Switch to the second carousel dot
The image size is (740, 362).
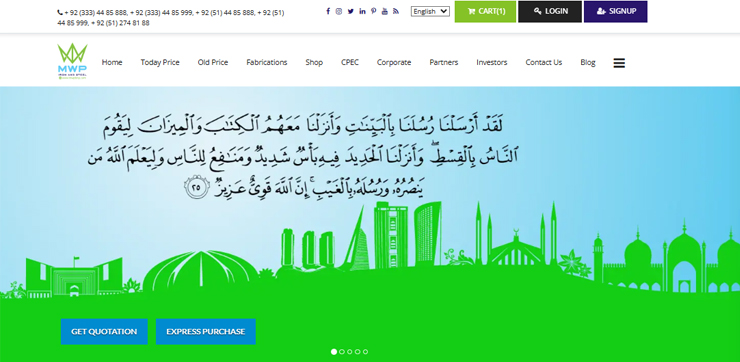[342, 352]
